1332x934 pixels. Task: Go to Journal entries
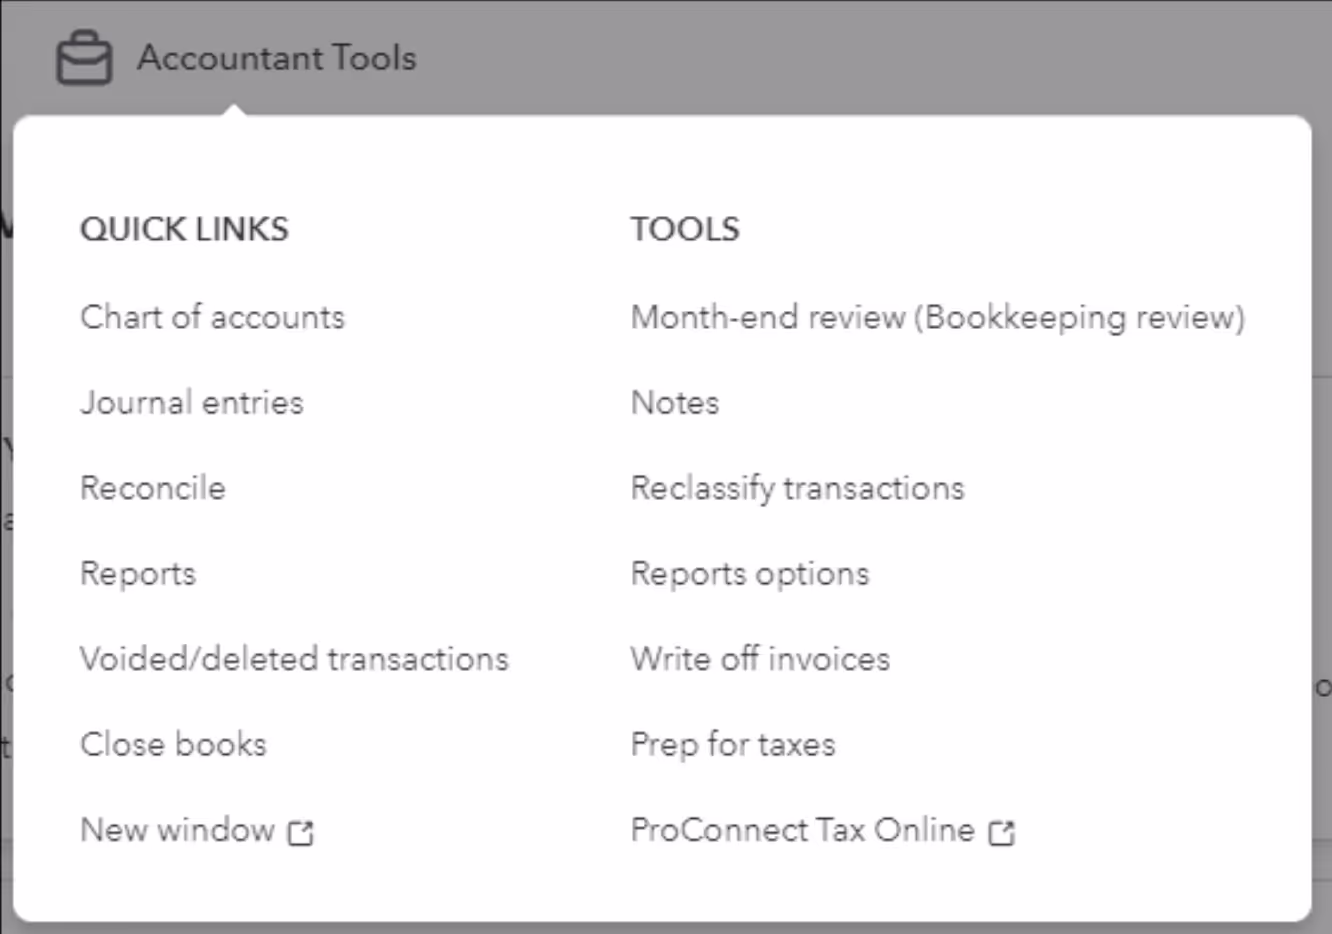point(192,402)
